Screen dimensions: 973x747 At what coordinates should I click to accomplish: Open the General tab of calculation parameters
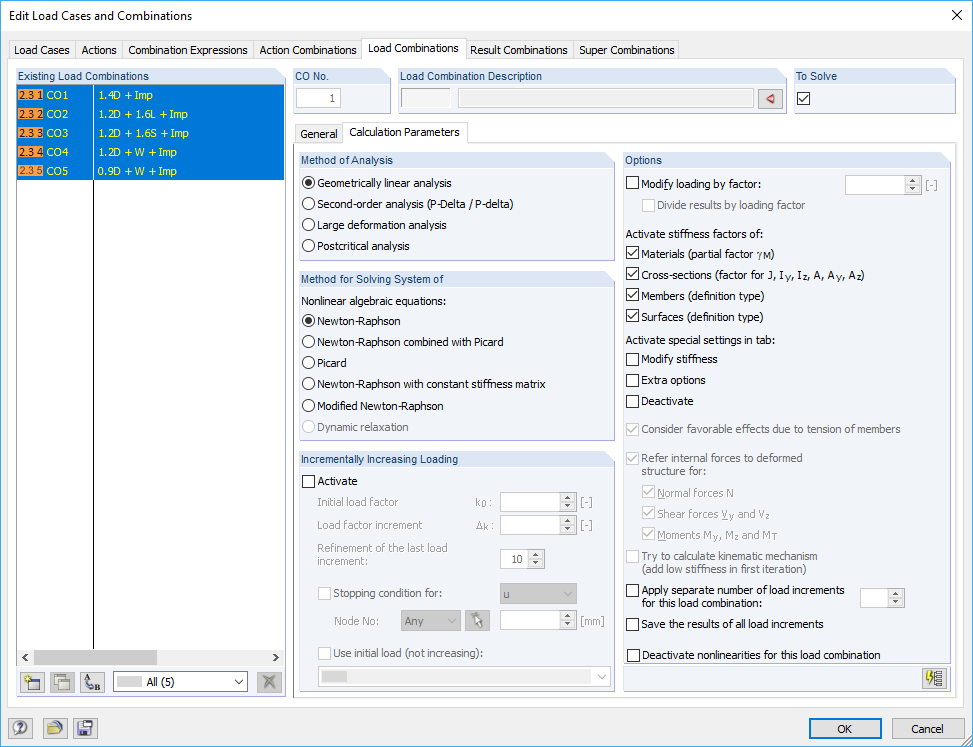pos(318,132)
